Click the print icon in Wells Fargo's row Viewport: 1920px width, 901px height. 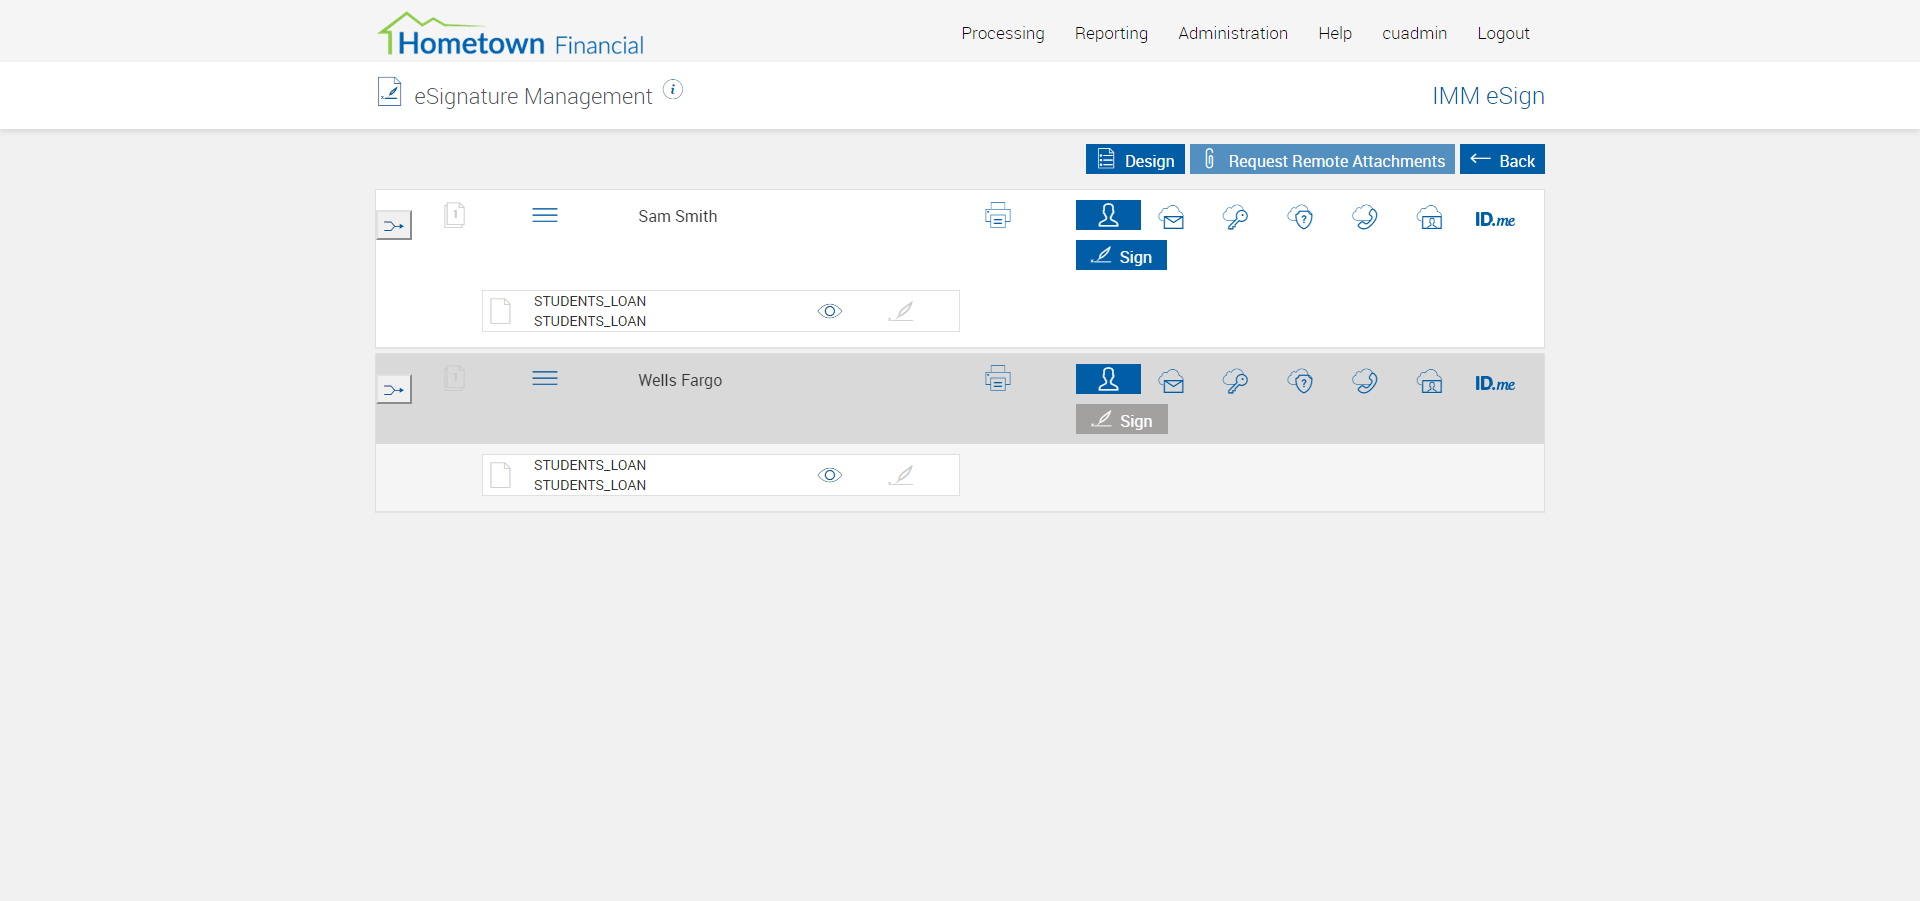(x=998, y=379)
